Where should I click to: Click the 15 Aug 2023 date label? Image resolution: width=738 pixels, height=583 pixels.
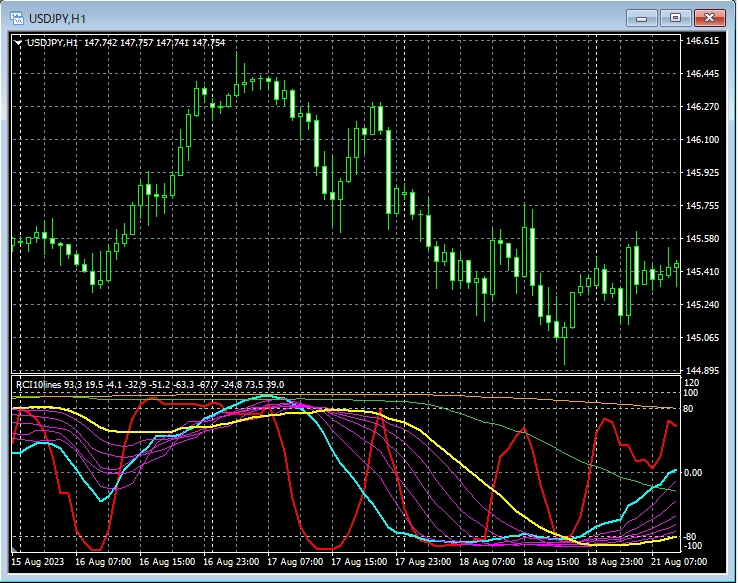[x=38, y=564]
